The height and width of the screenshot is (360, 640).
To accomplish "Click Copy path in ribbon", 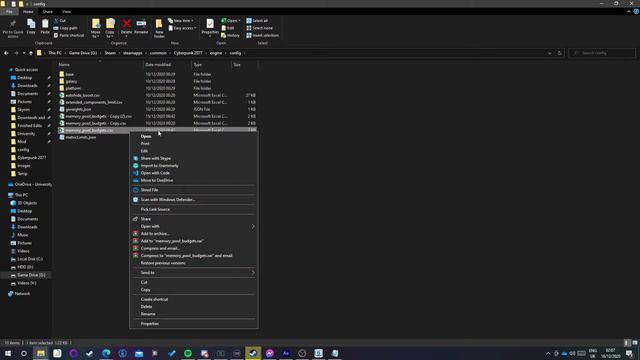I will click(65, 28).
